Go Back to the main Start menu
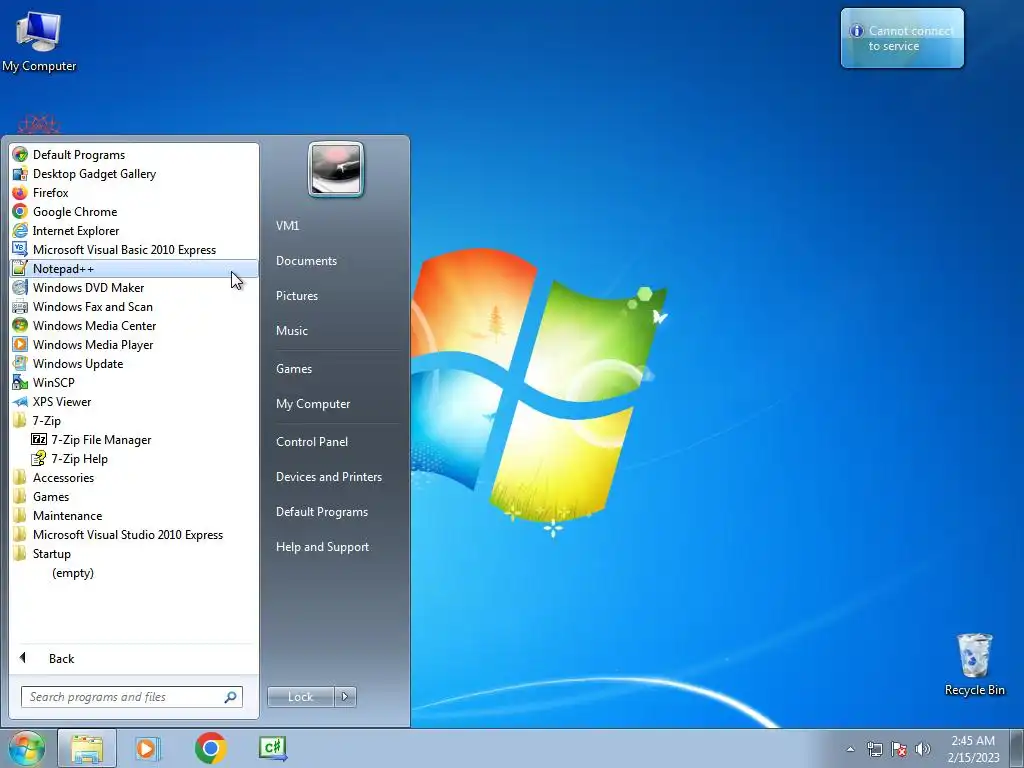Screen dimensions: 1024x768 134,658
